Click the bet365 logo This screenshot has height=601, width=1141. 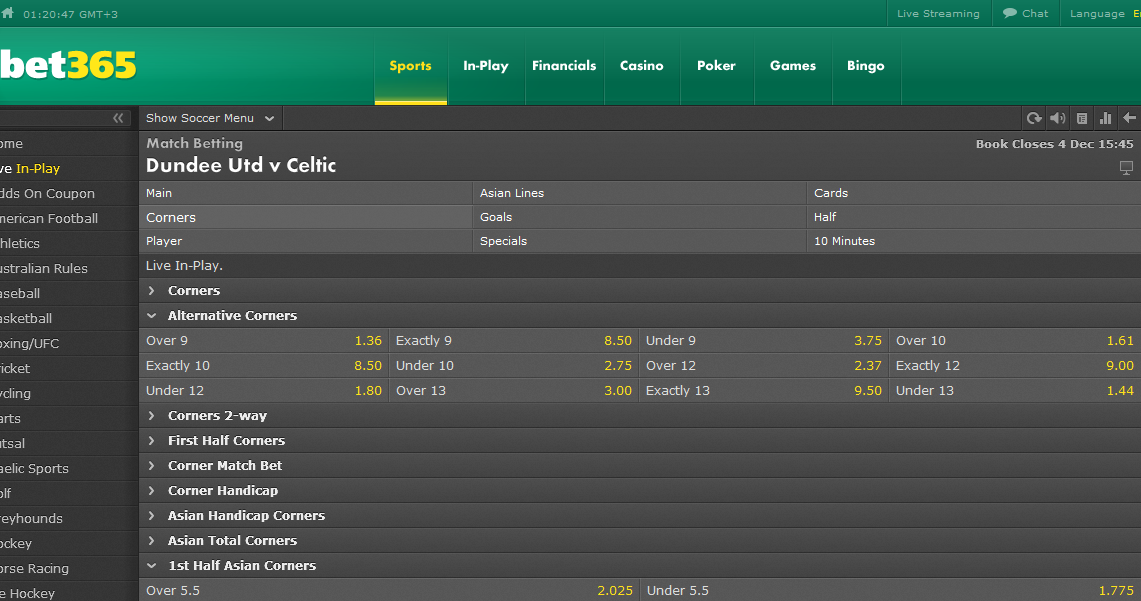[68, 65]
